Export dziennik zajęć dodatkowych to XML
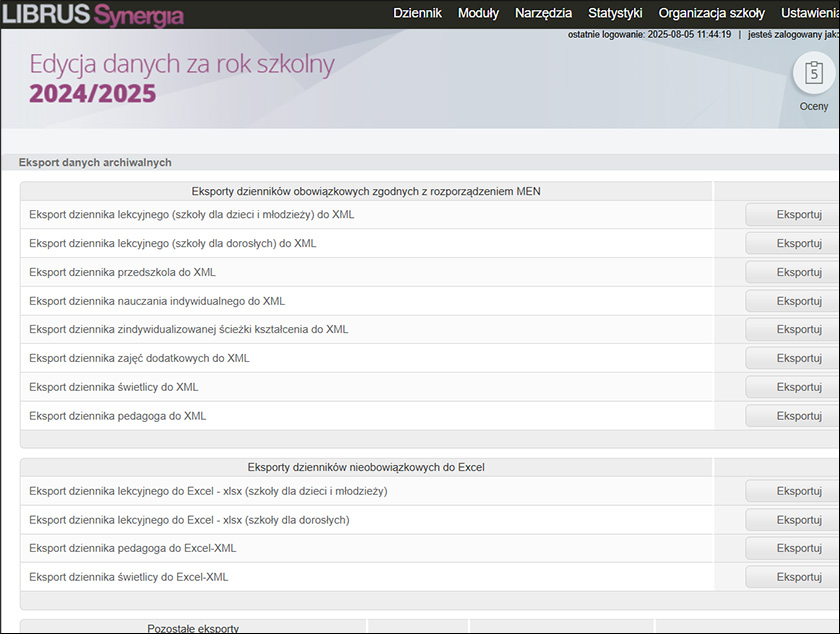840x634 pixels. tap(792, 359)
